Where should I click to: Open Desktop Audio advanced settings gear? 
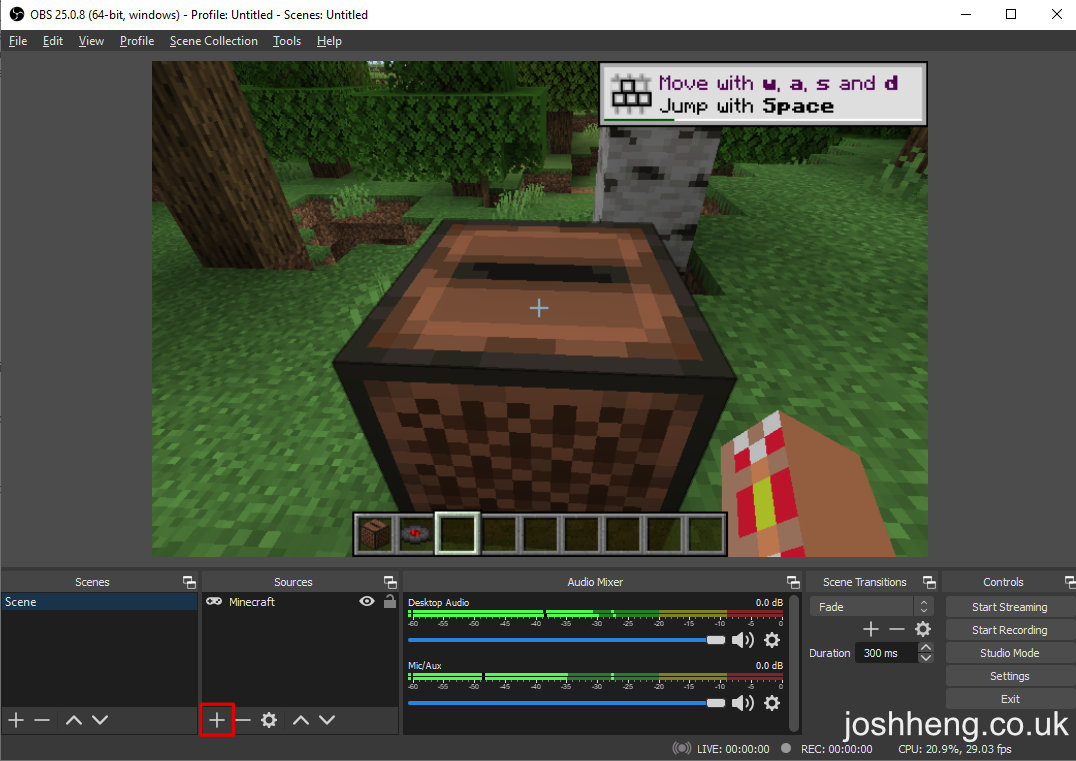pyautogui.click(x=771, y=640)
